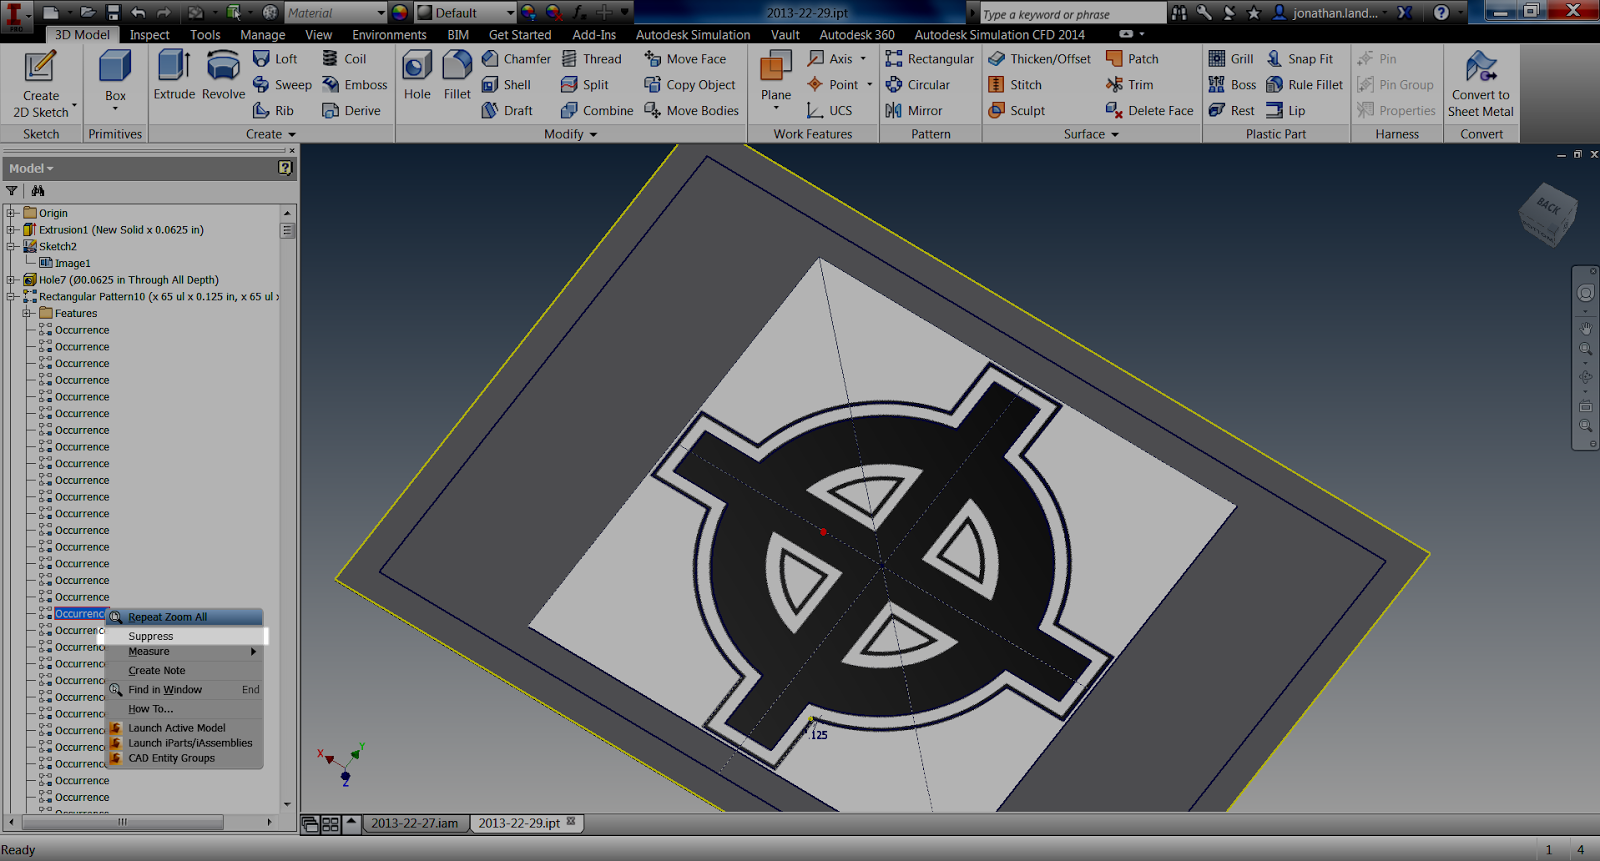Select the Thread tool
The width and height of the screenshot is (1600, 861).
(x=591, y=59)
